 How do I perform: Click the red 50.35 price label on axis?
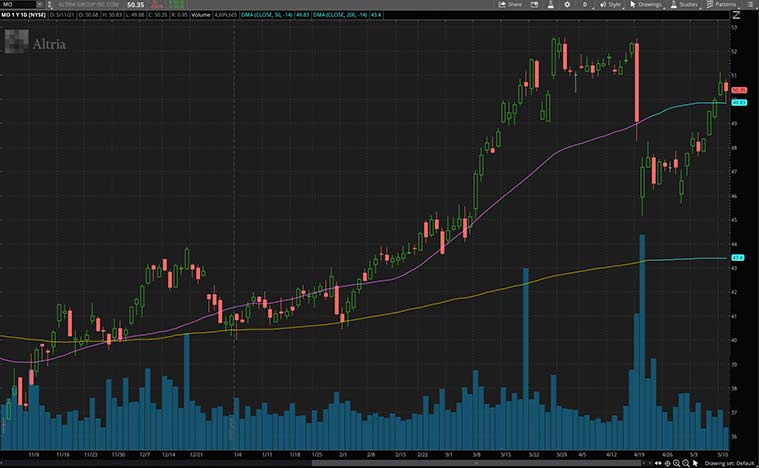(x=741, y=90)
